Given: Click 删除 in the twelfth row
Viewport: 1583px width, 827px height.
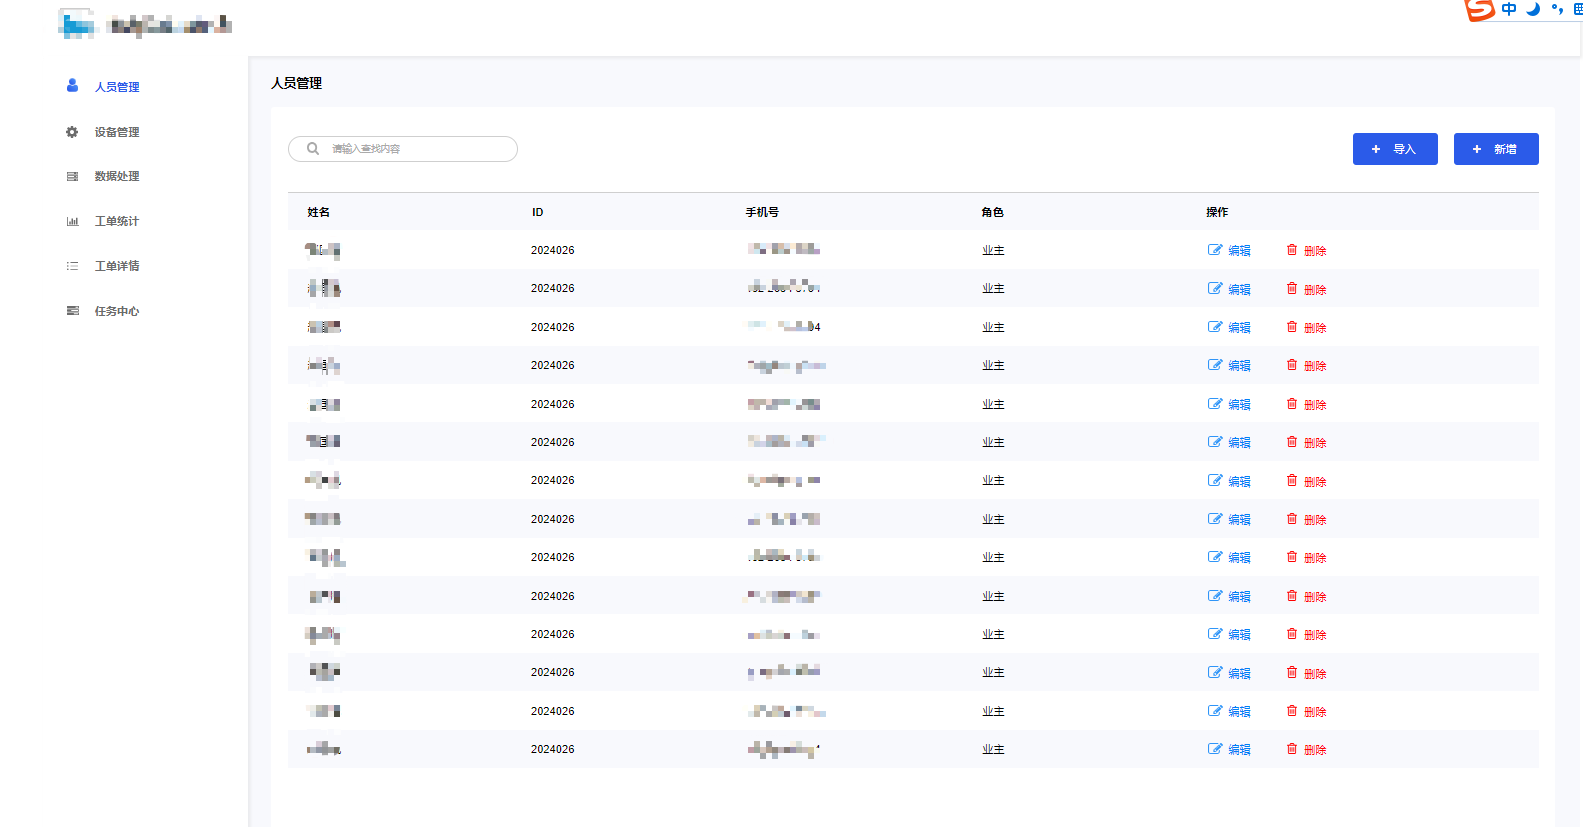Looking at the screenshot, I should tap(1315, 673).
